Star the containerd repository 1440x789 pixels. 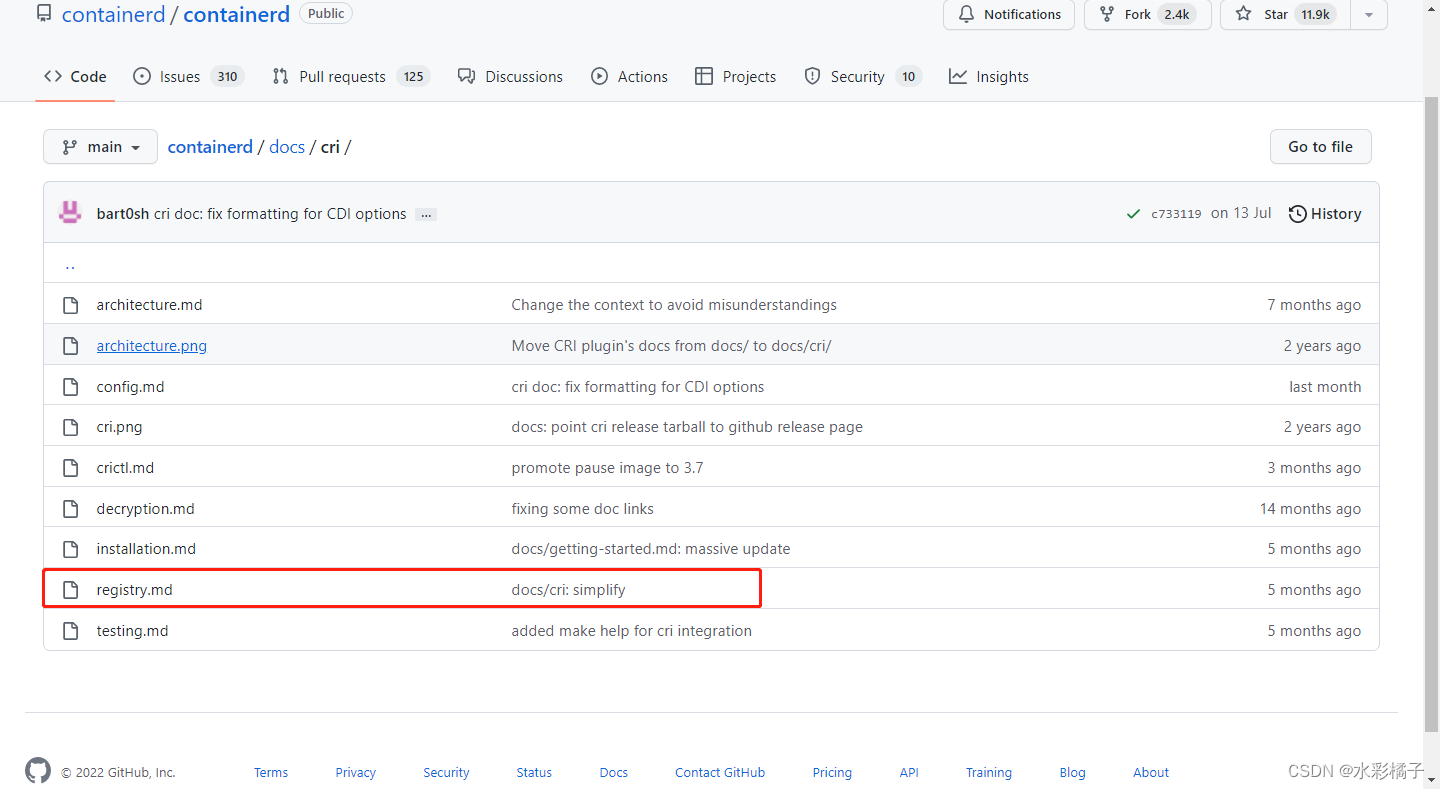pos(1285,14)
